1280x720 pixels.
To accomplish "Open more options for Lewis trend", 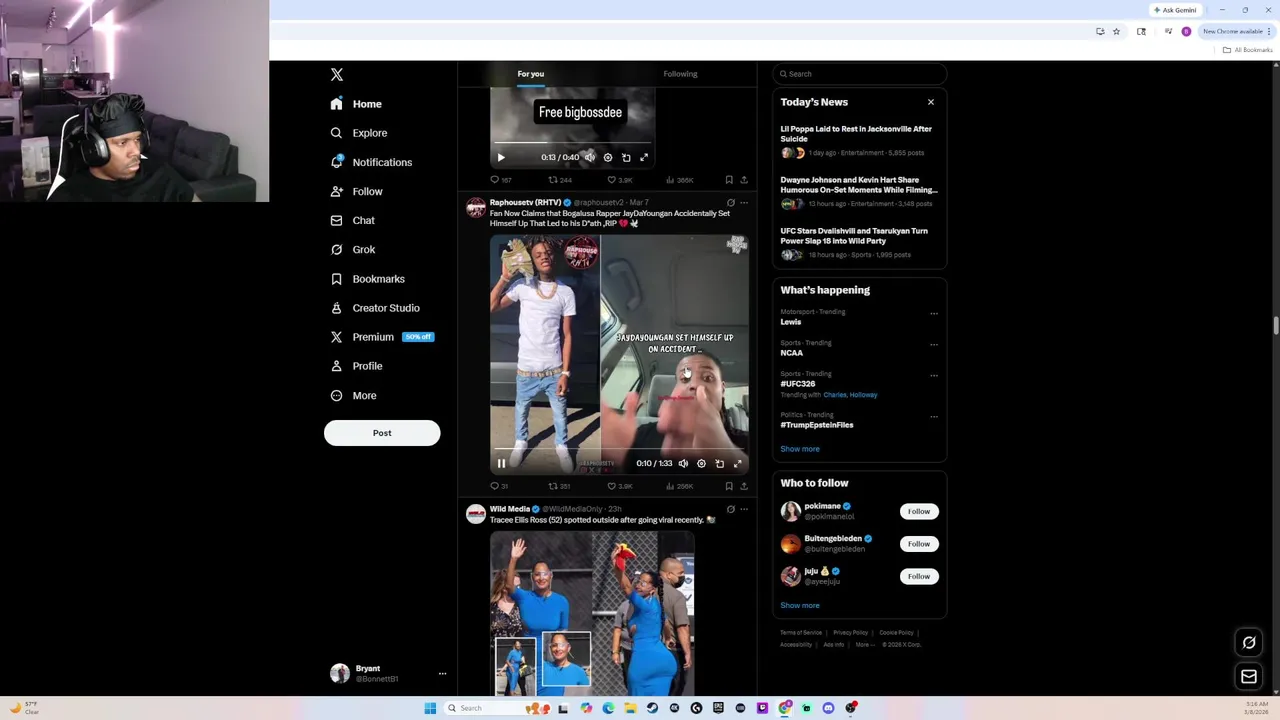I will (934, 313).
